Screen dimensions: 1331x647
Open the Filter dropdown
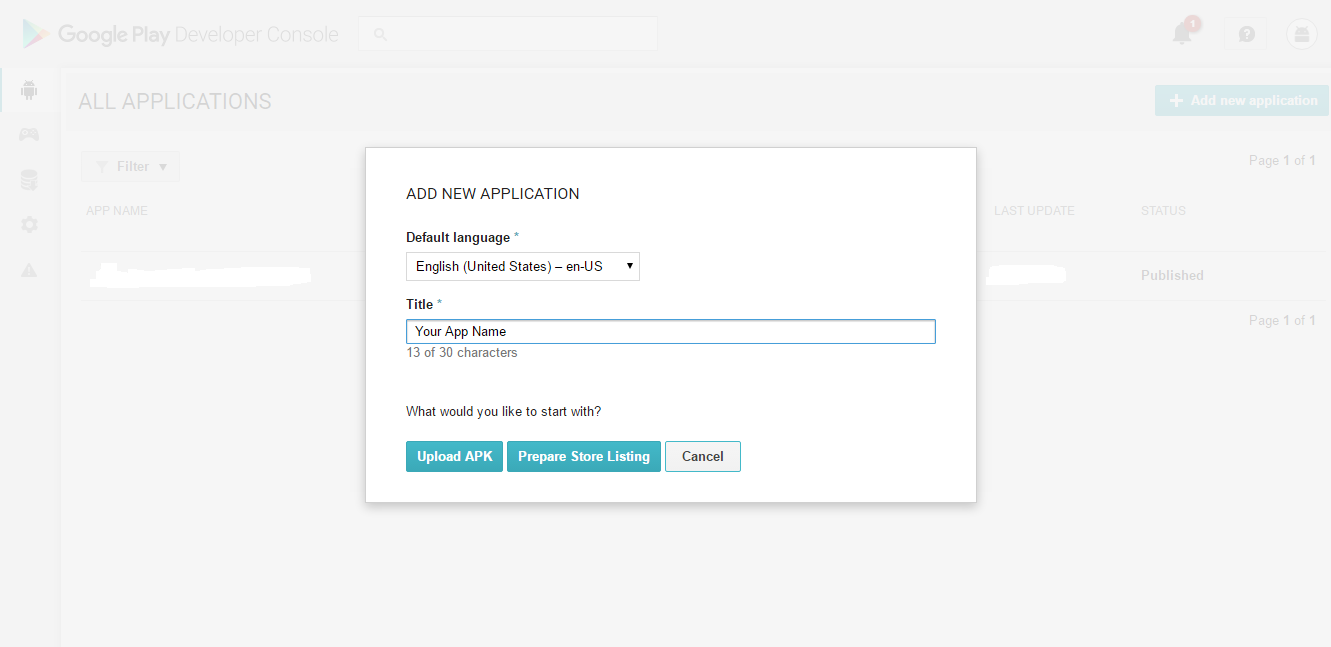tap(130, 167)
